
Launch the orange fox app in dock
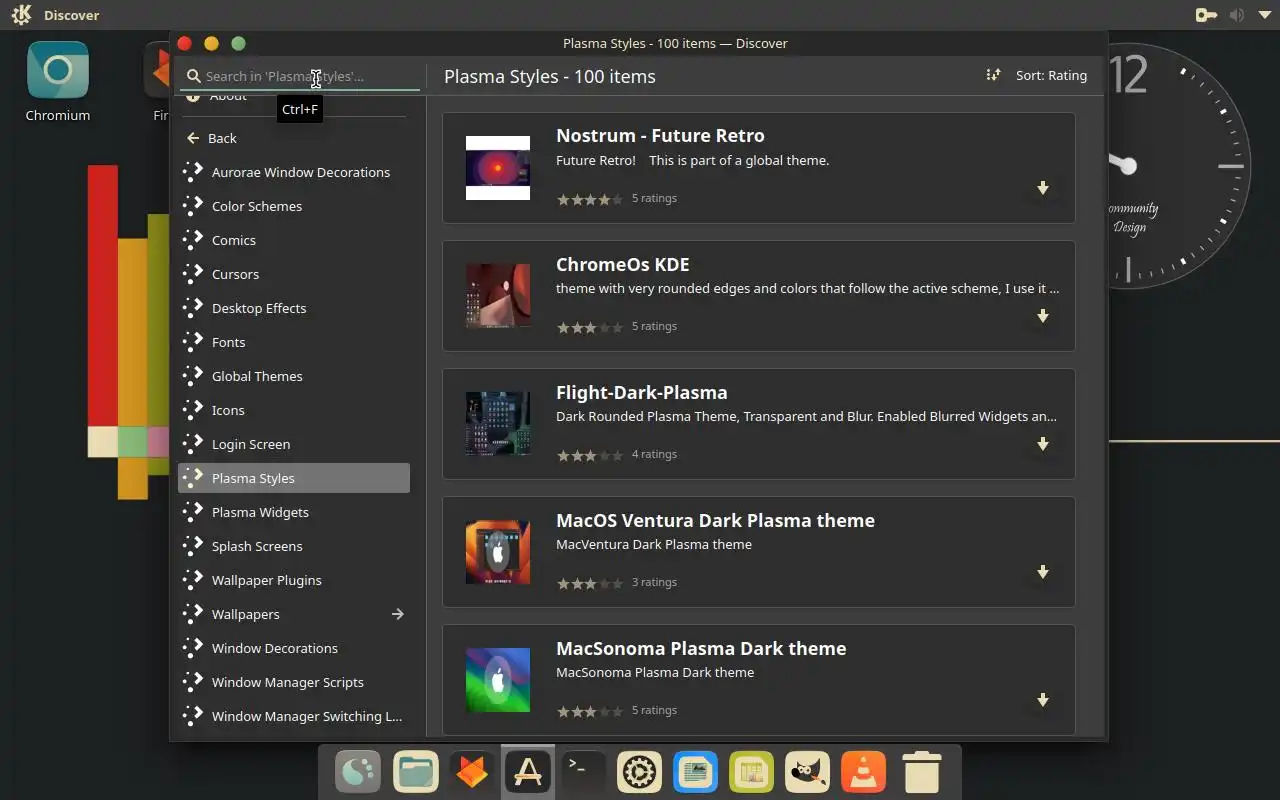click(472, 771)
